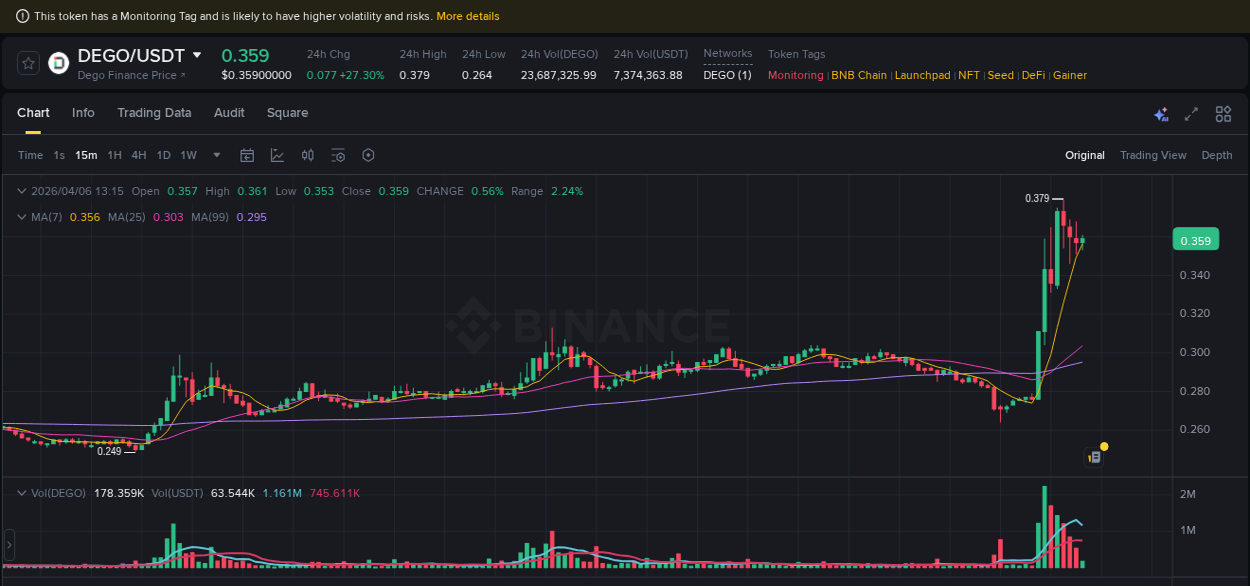The width and height of the screenshot is (1250, 586).
Task: Click the Gainer token tag
Action: [1070, 75]
